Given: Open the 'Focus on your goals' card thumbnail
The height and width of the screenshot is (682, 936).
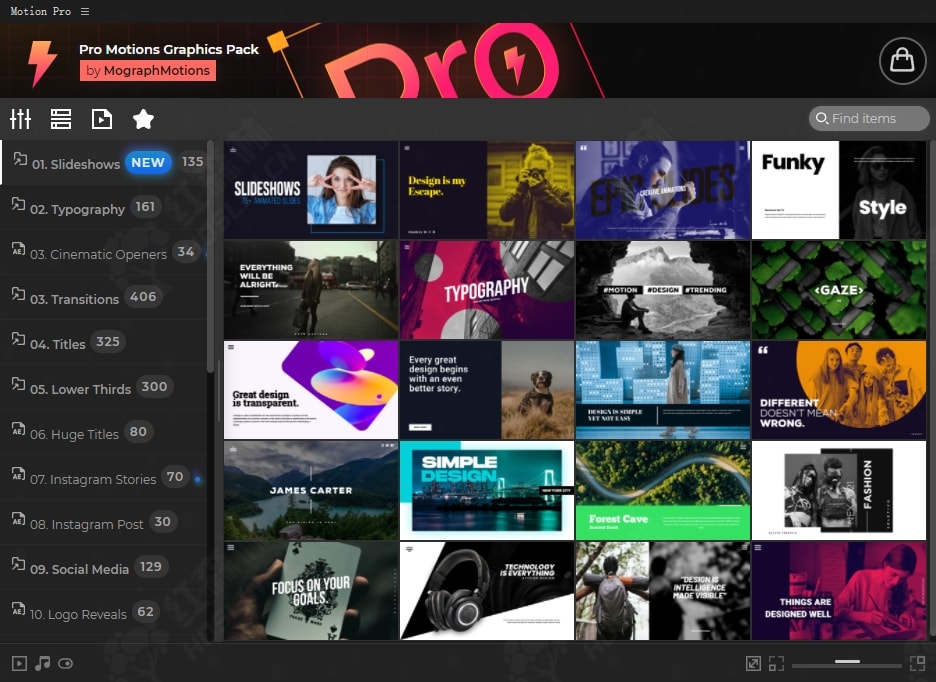Looking at the screenshot, I should (x=311, y=591).
